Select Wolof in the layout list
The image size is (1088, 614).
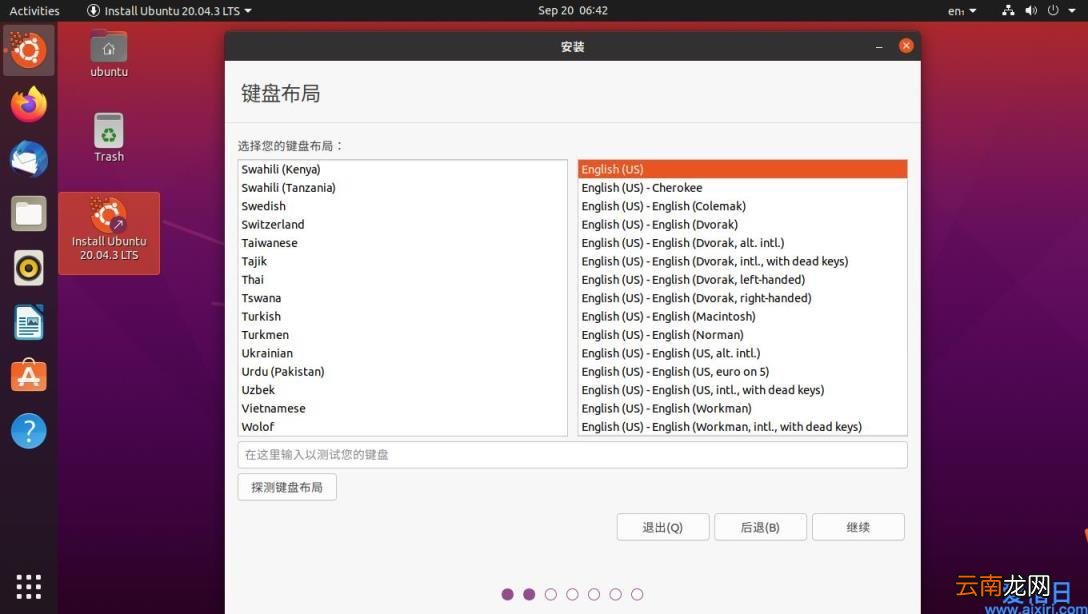point(402,427)
